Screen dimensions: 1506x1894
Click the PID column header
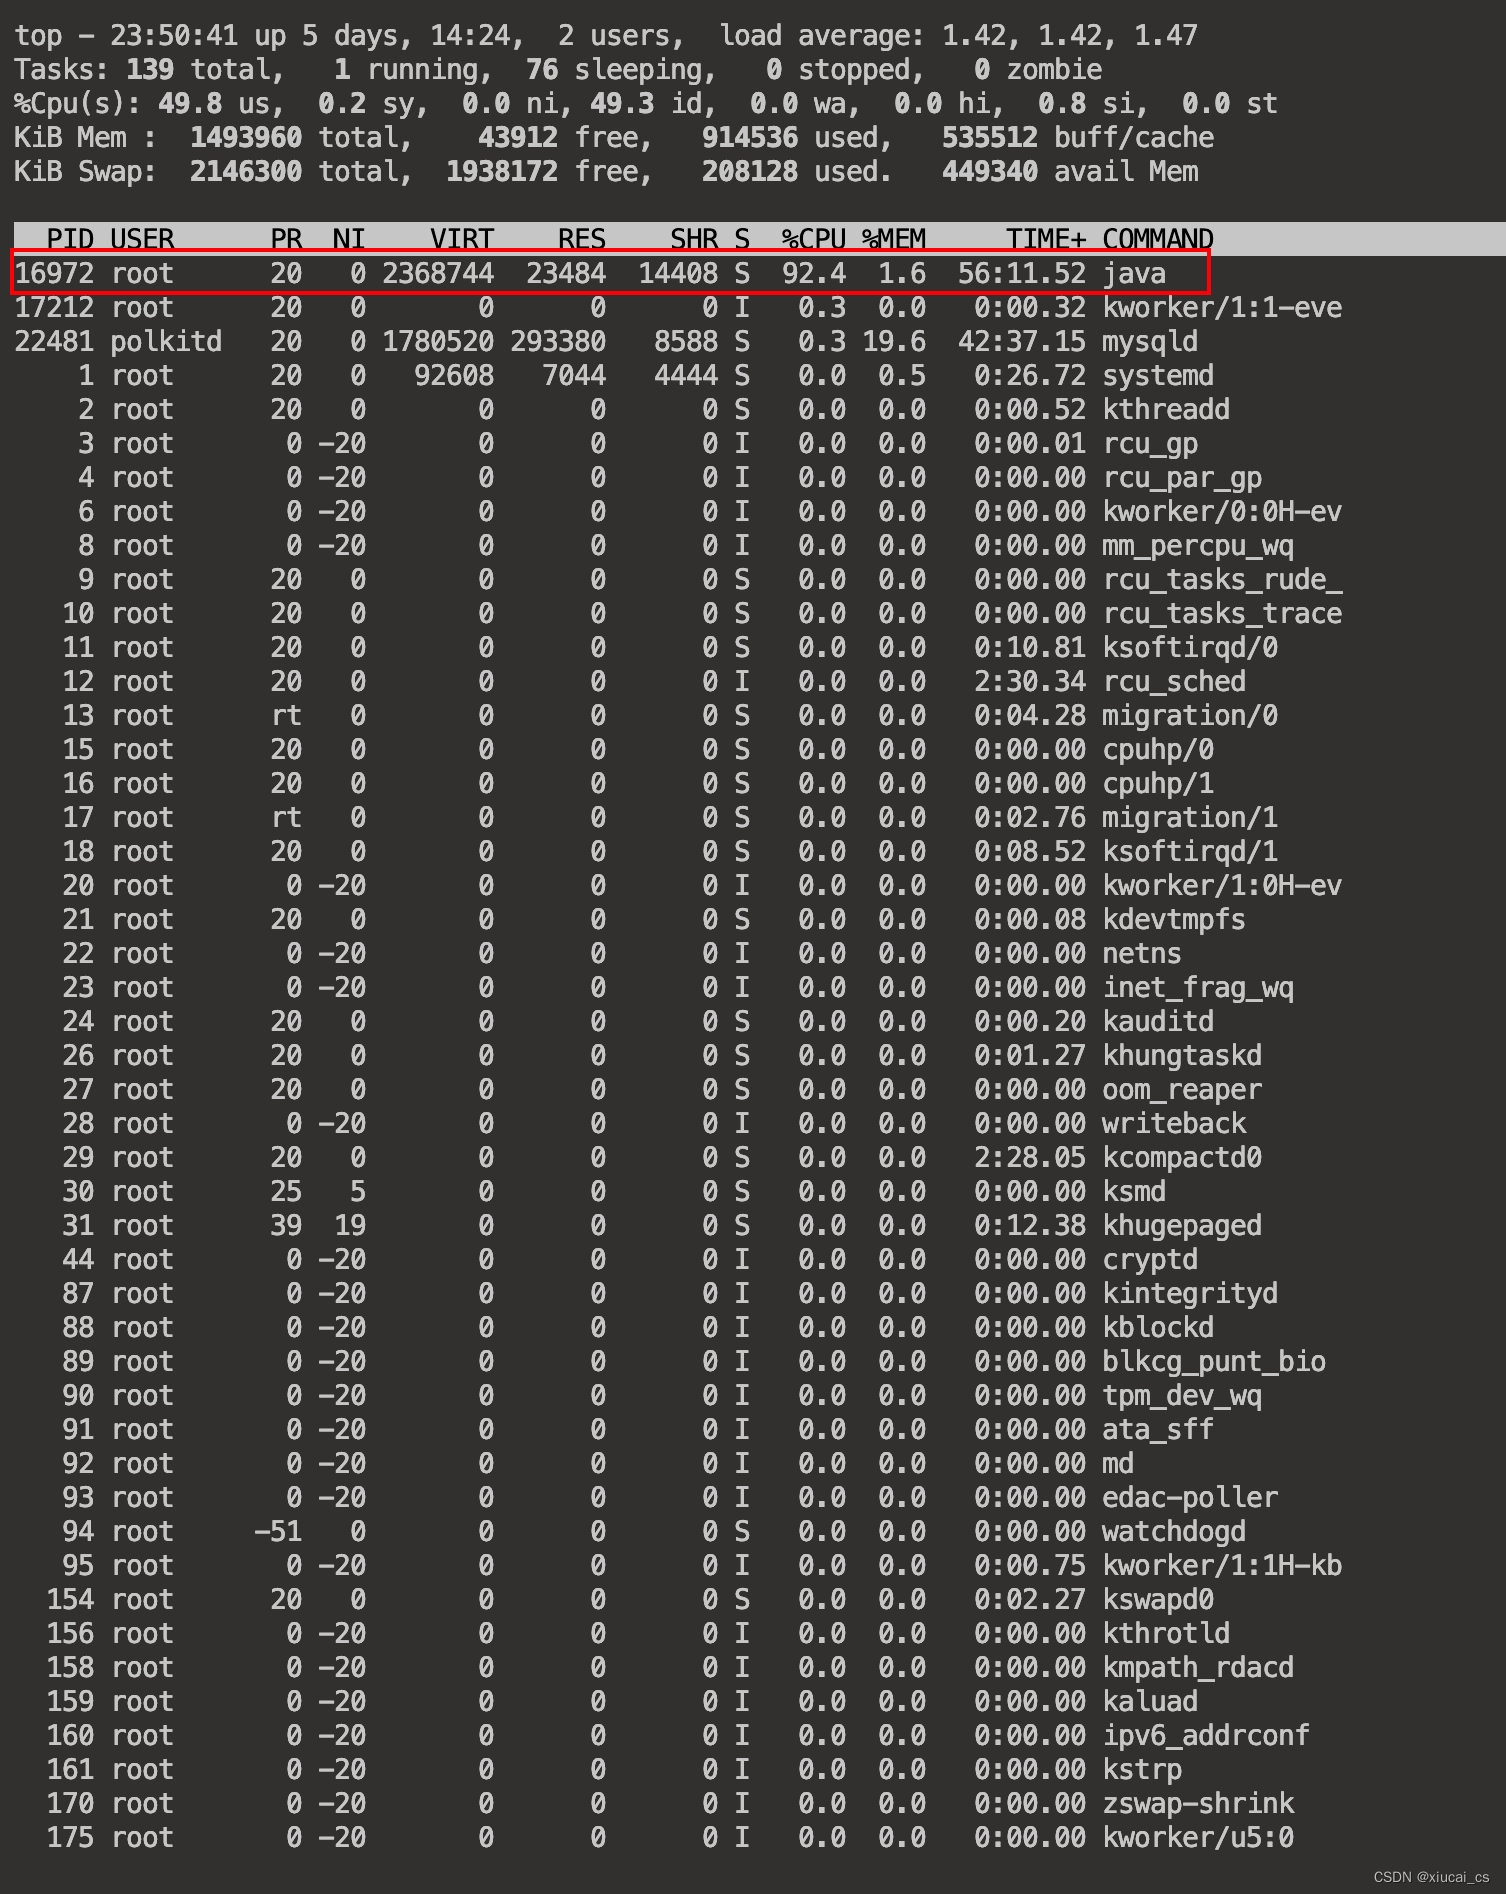pos(70,239)
